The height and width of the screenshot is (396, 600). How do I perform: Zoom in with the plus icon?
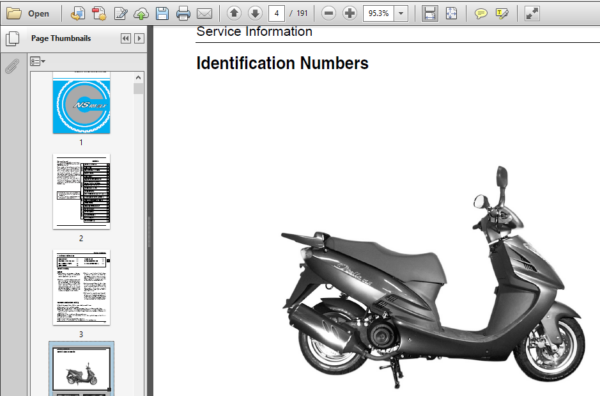point(349,13)
